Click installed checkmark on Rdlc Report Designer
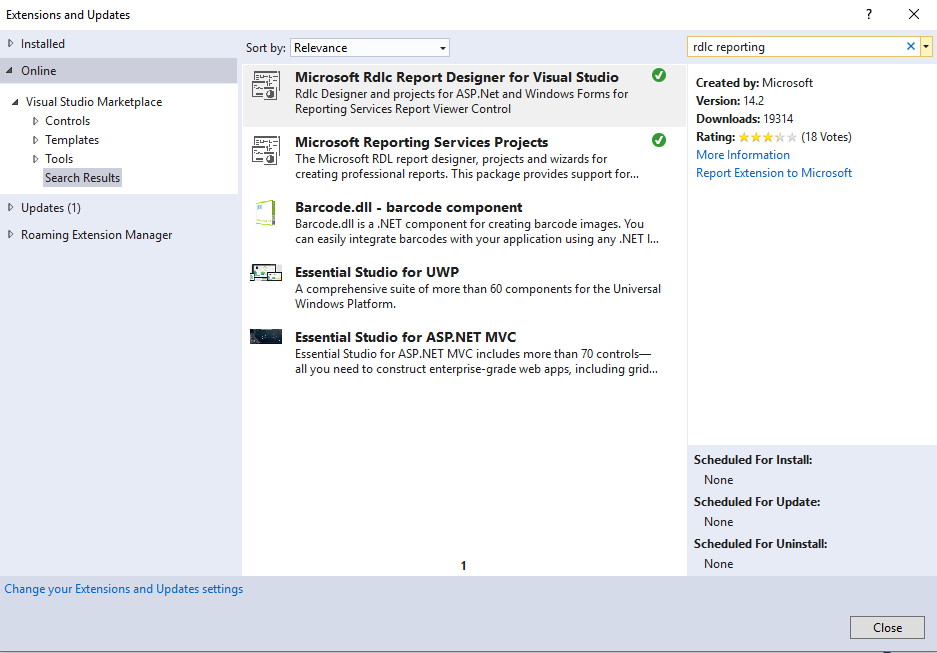 659,75
